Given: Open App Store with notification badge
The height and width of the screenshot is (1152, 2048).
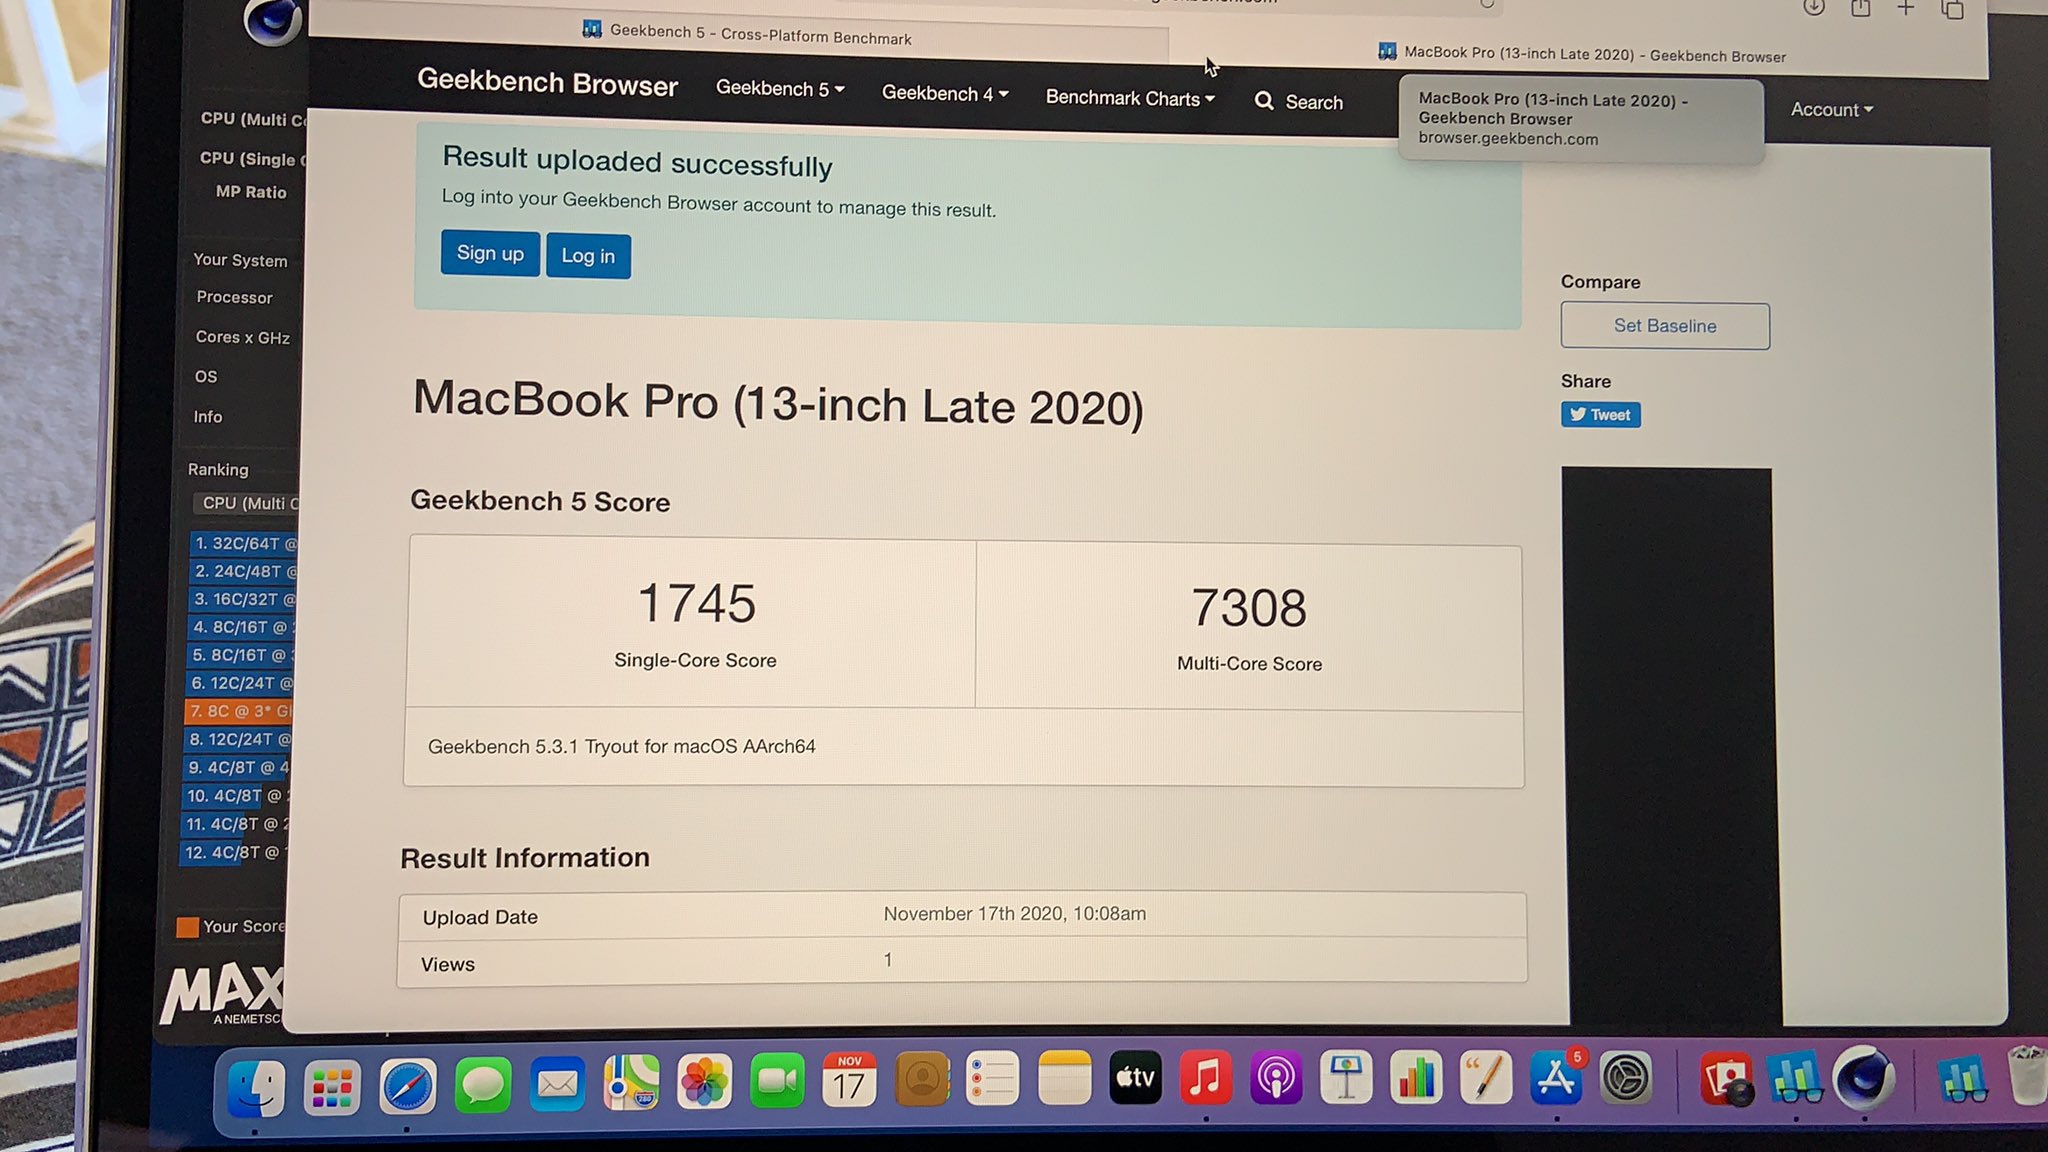Looking at the screenshot, I should tap(1556, 1079).
